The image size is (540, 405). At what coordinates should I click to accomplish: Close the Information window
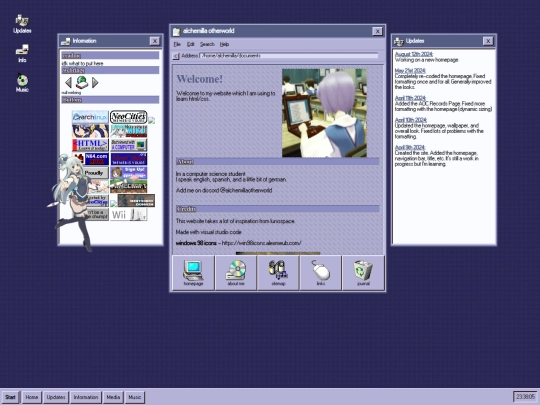(x=155, y=41)
